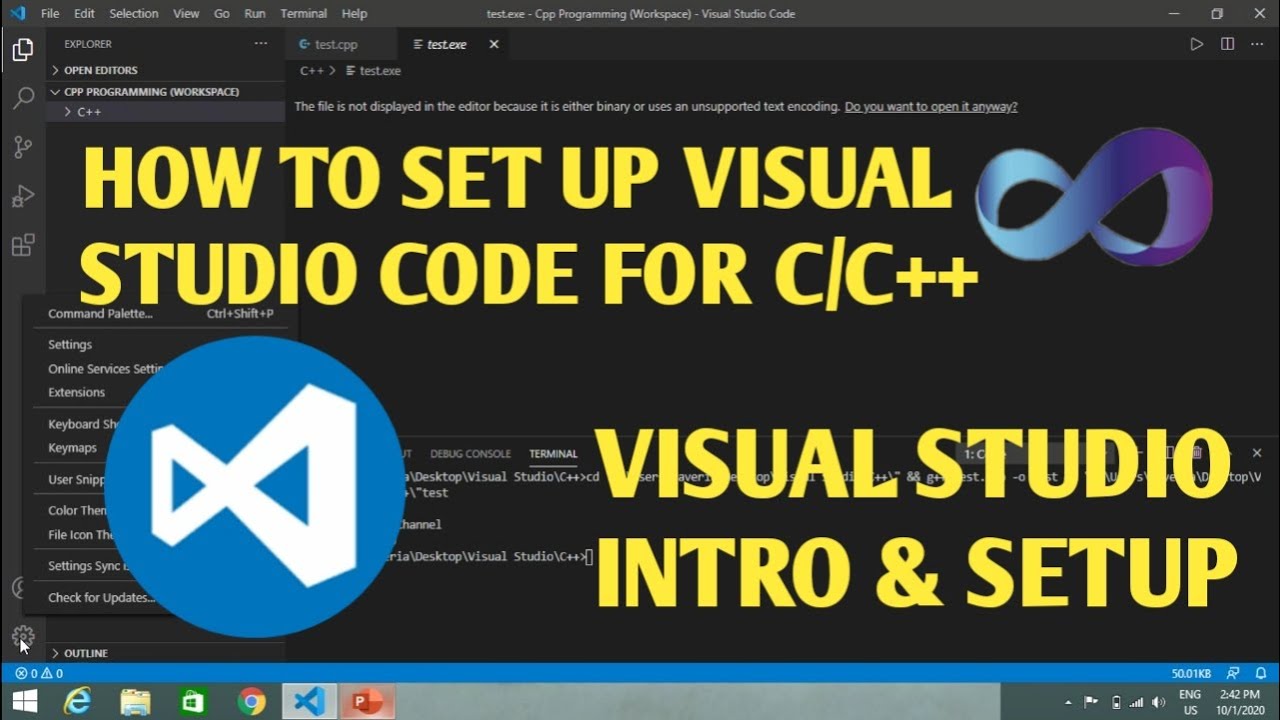Screen dimensions: 1280x720
Task: Open the Edit menu
Action: point(84,14)
